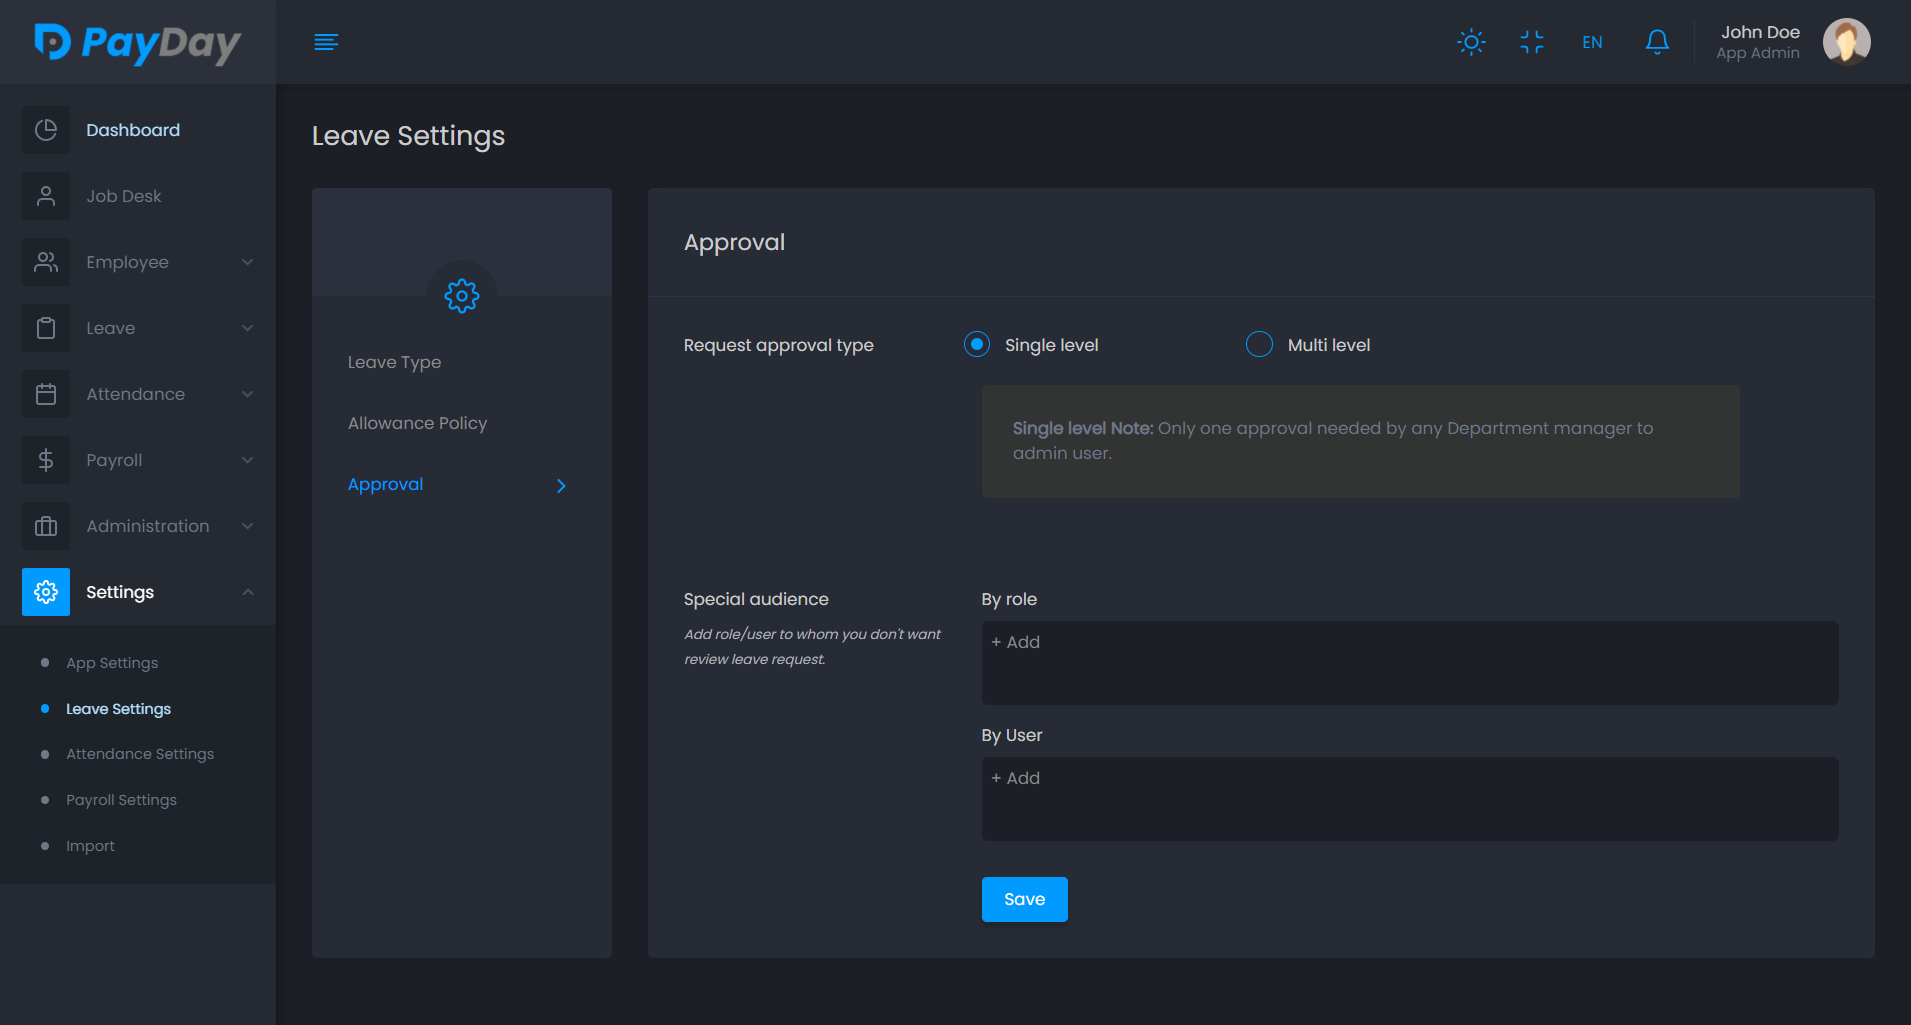Open Attendance Settings submenu link
1911x1025 pixels.
tap(140, 754)
